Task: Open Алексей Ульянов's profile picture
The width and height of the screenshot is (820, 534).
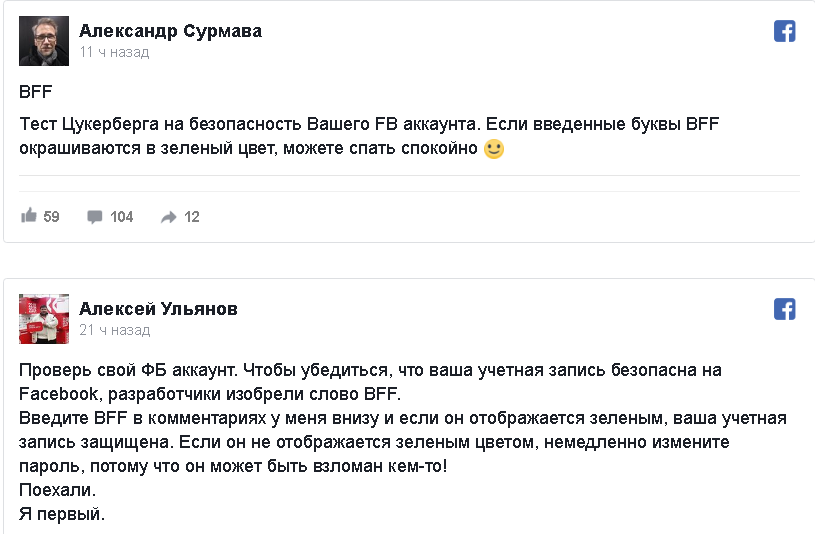Action: coord(45,319)
